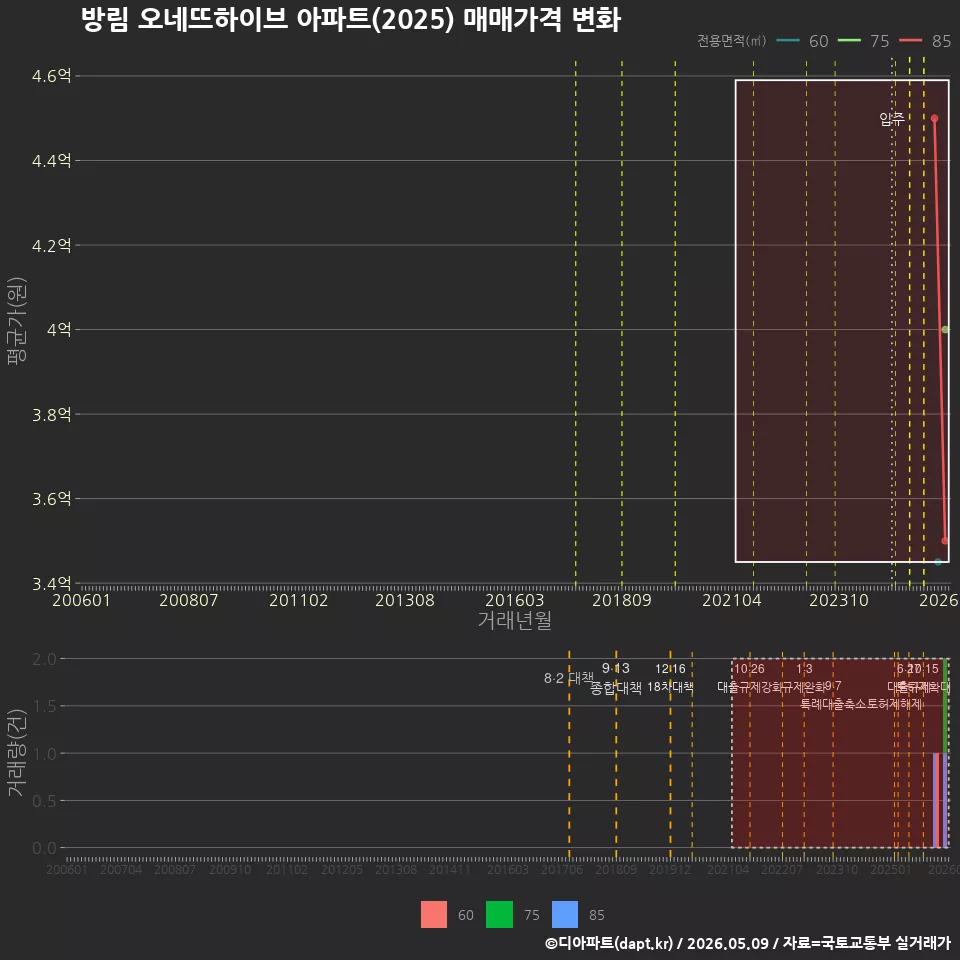Click the teal 60㎡ line swatch in top legend
The width and height of the screenshot is (960, 960).
pos(788,41)
